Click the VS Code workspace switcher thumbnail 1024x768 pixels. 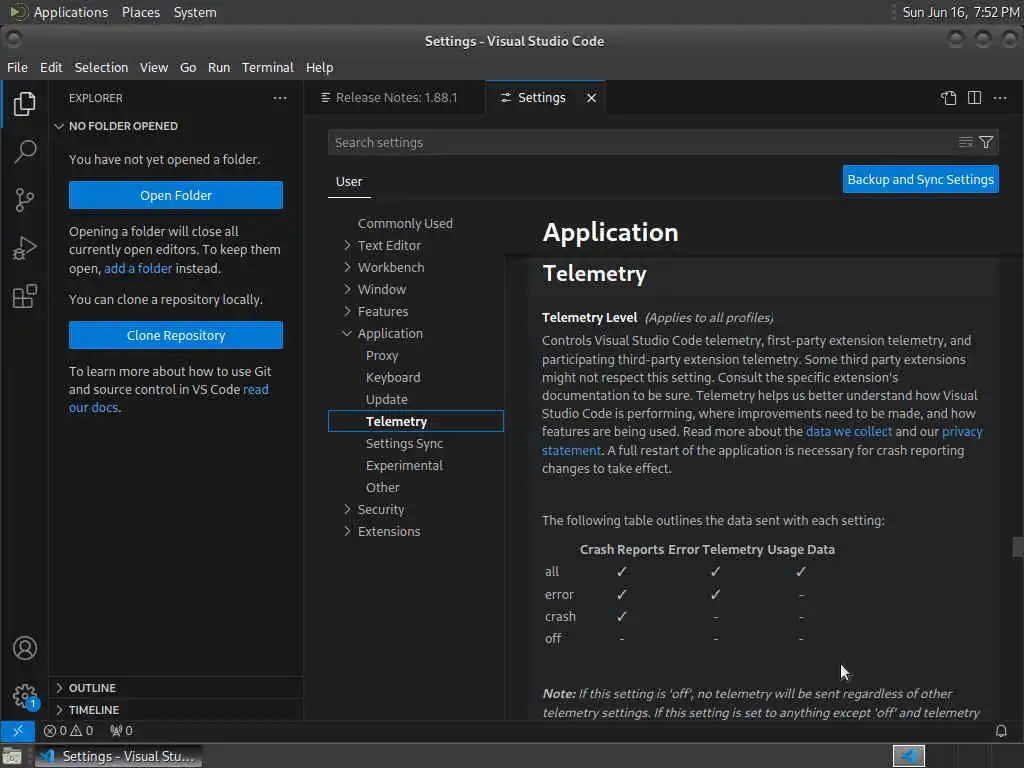(x=908, y=756)
